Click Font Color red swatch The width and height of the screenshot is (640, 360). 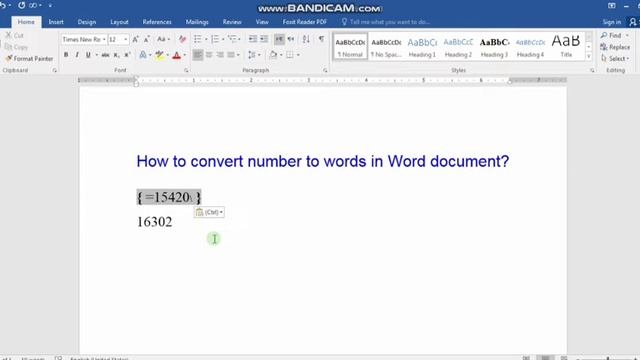[176, 55]
